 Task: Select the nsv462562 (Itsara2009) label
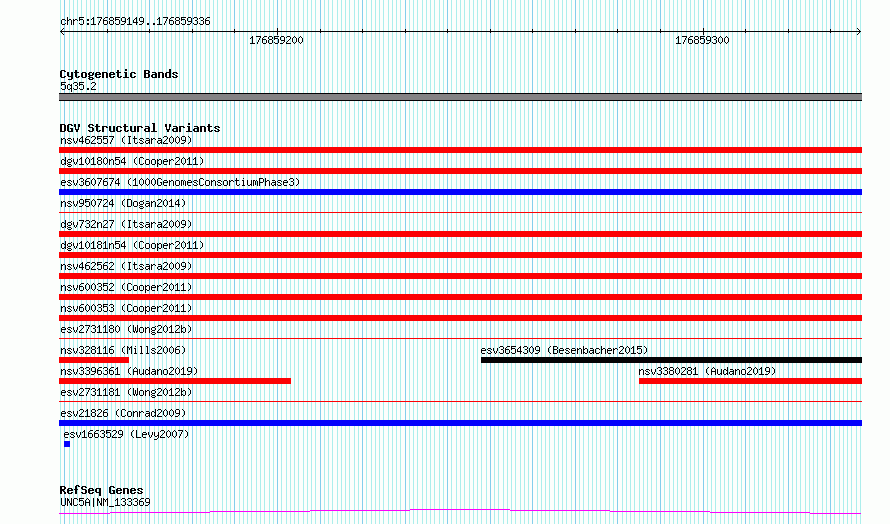(126, 266)
